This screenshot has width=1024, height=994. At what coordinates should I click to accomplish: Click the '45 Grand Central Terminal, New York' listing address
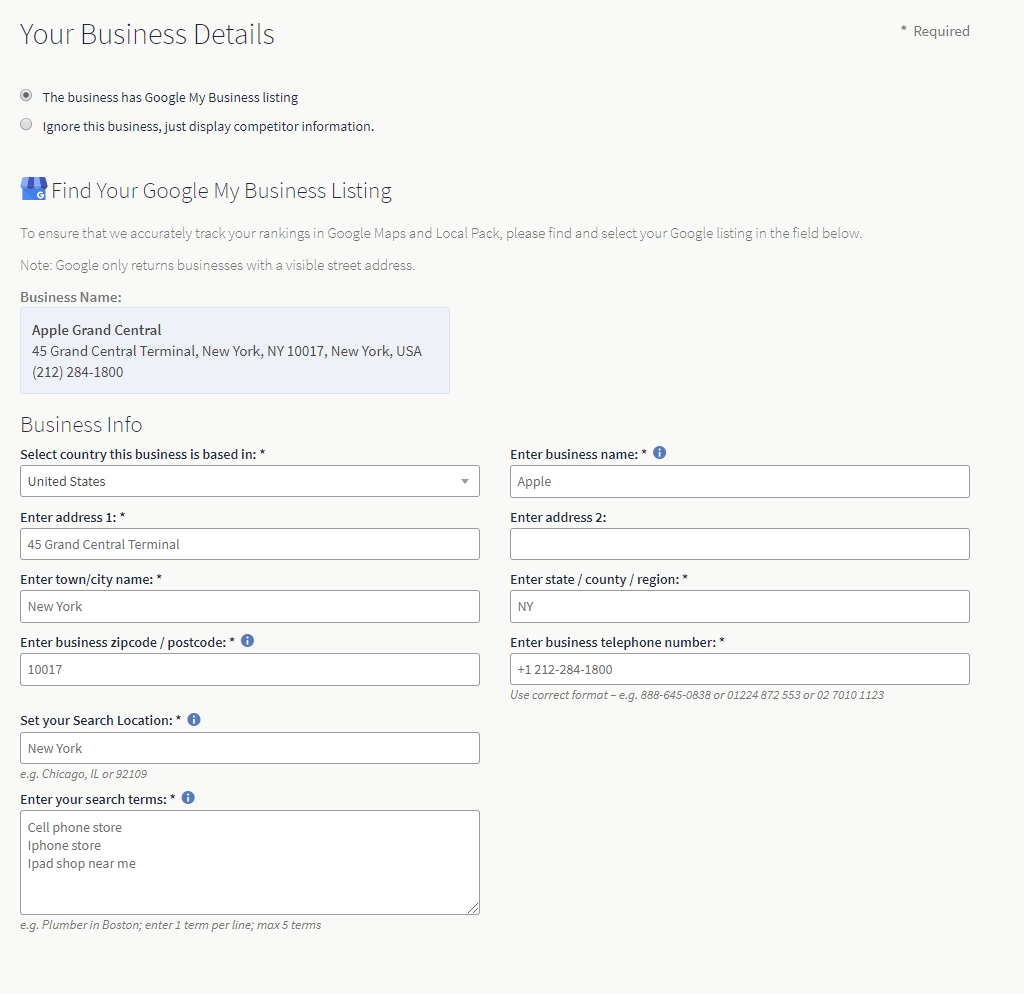point(227,351)
